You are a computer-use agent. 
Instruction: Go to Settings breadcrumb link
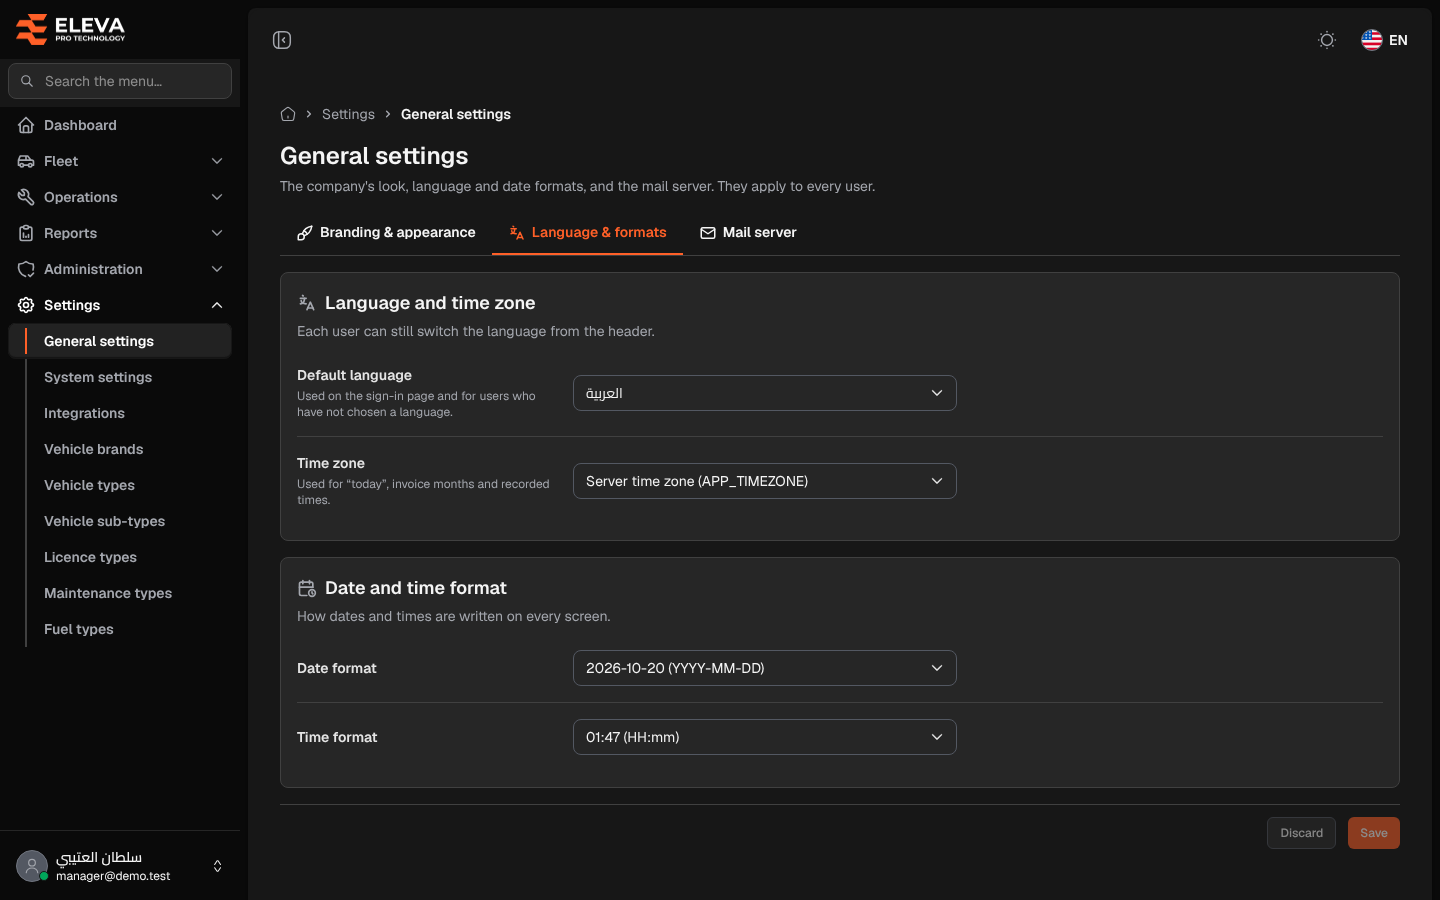point(348,114)
